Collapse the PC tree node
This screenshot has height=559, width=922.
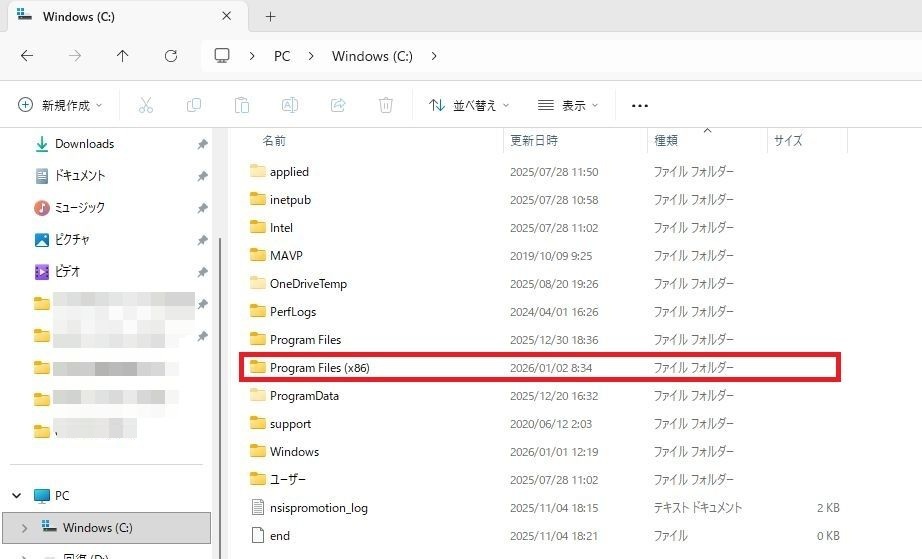click(x=17, y=496)
